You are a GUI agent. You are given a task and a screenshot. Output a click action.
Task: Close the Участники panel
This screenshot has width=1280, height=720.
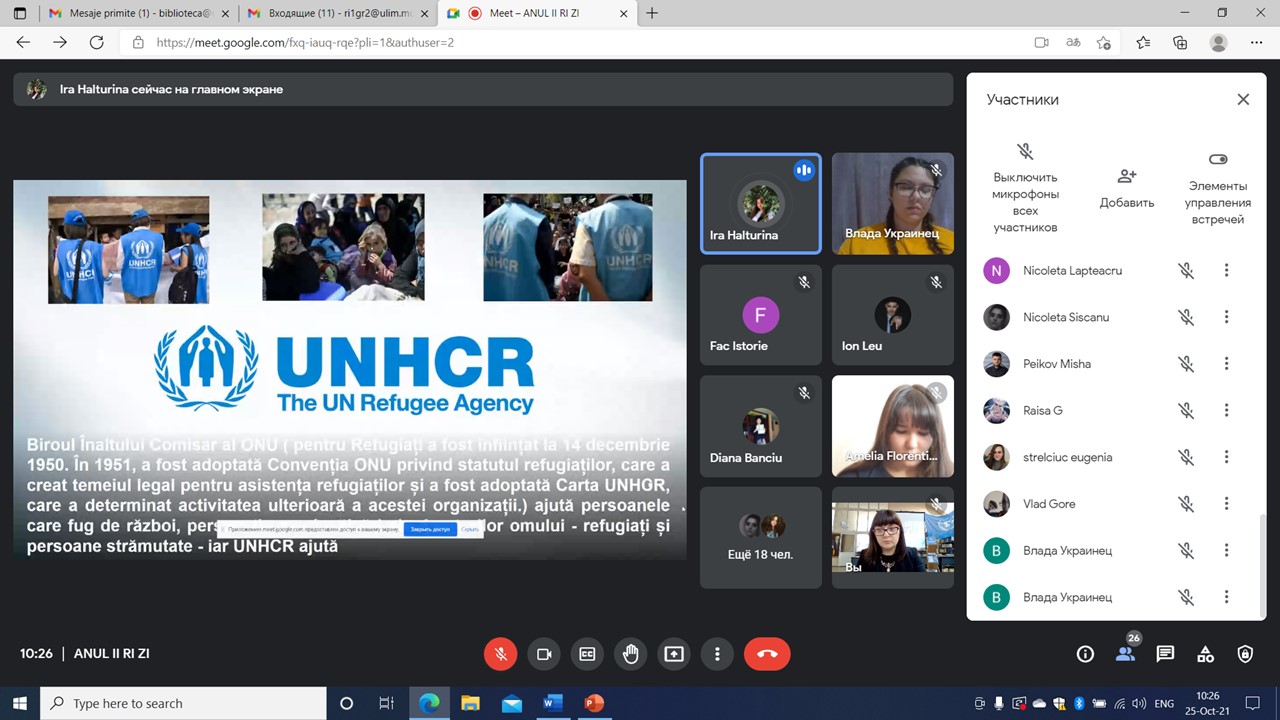pyautogui.click(x=1243, y=99)
